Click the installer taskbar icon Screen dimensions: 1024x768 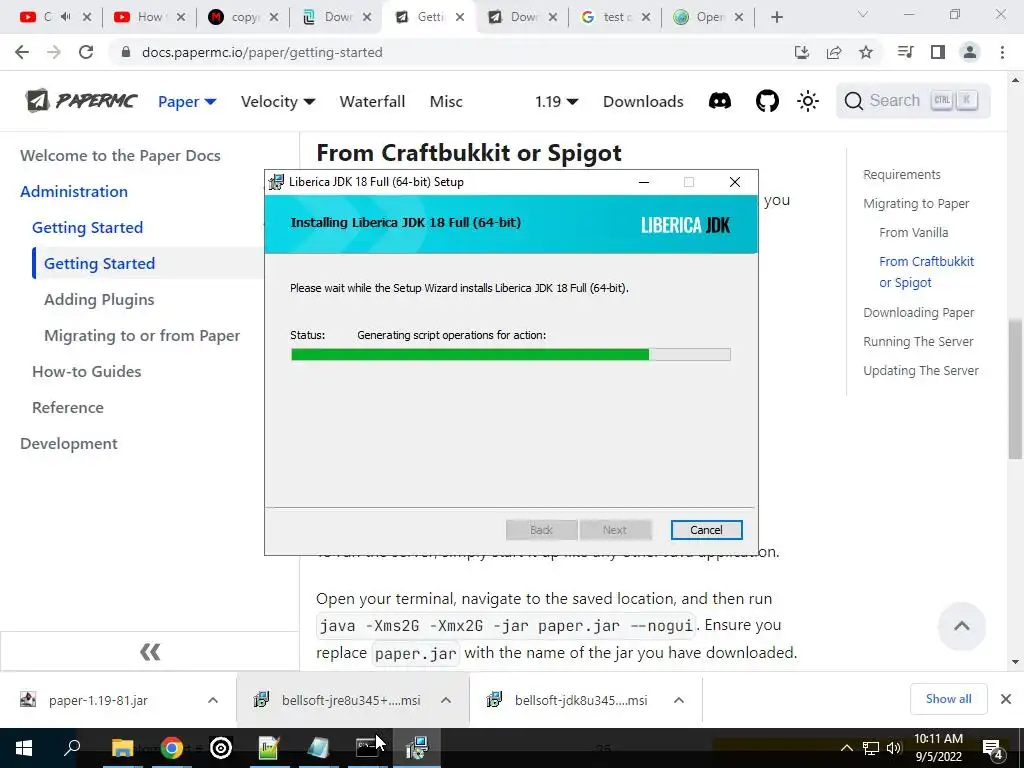click(416, 748)
